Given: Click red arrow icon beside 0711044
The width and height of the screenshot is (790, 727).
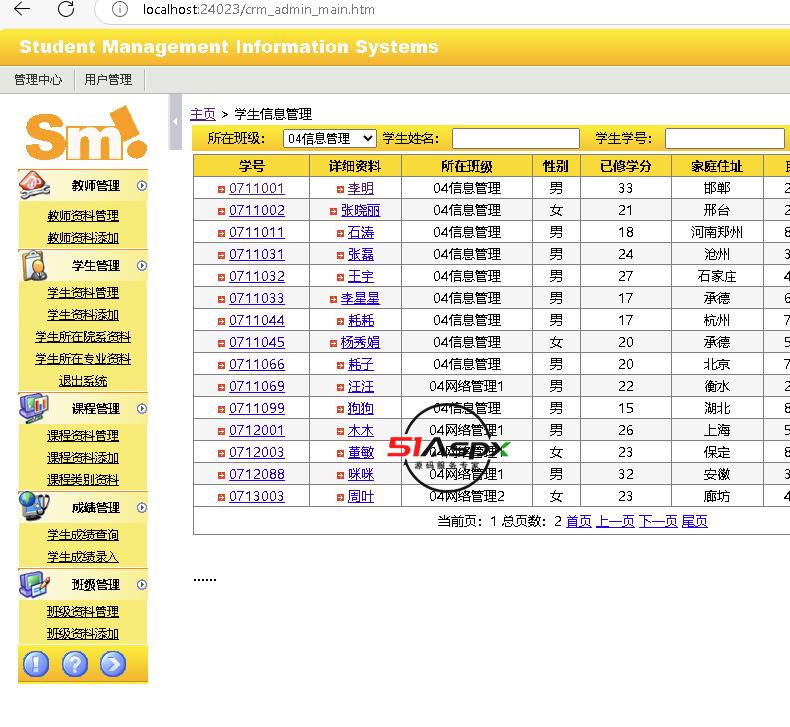Looking at the screenshot, I should (x=221, y=321).
